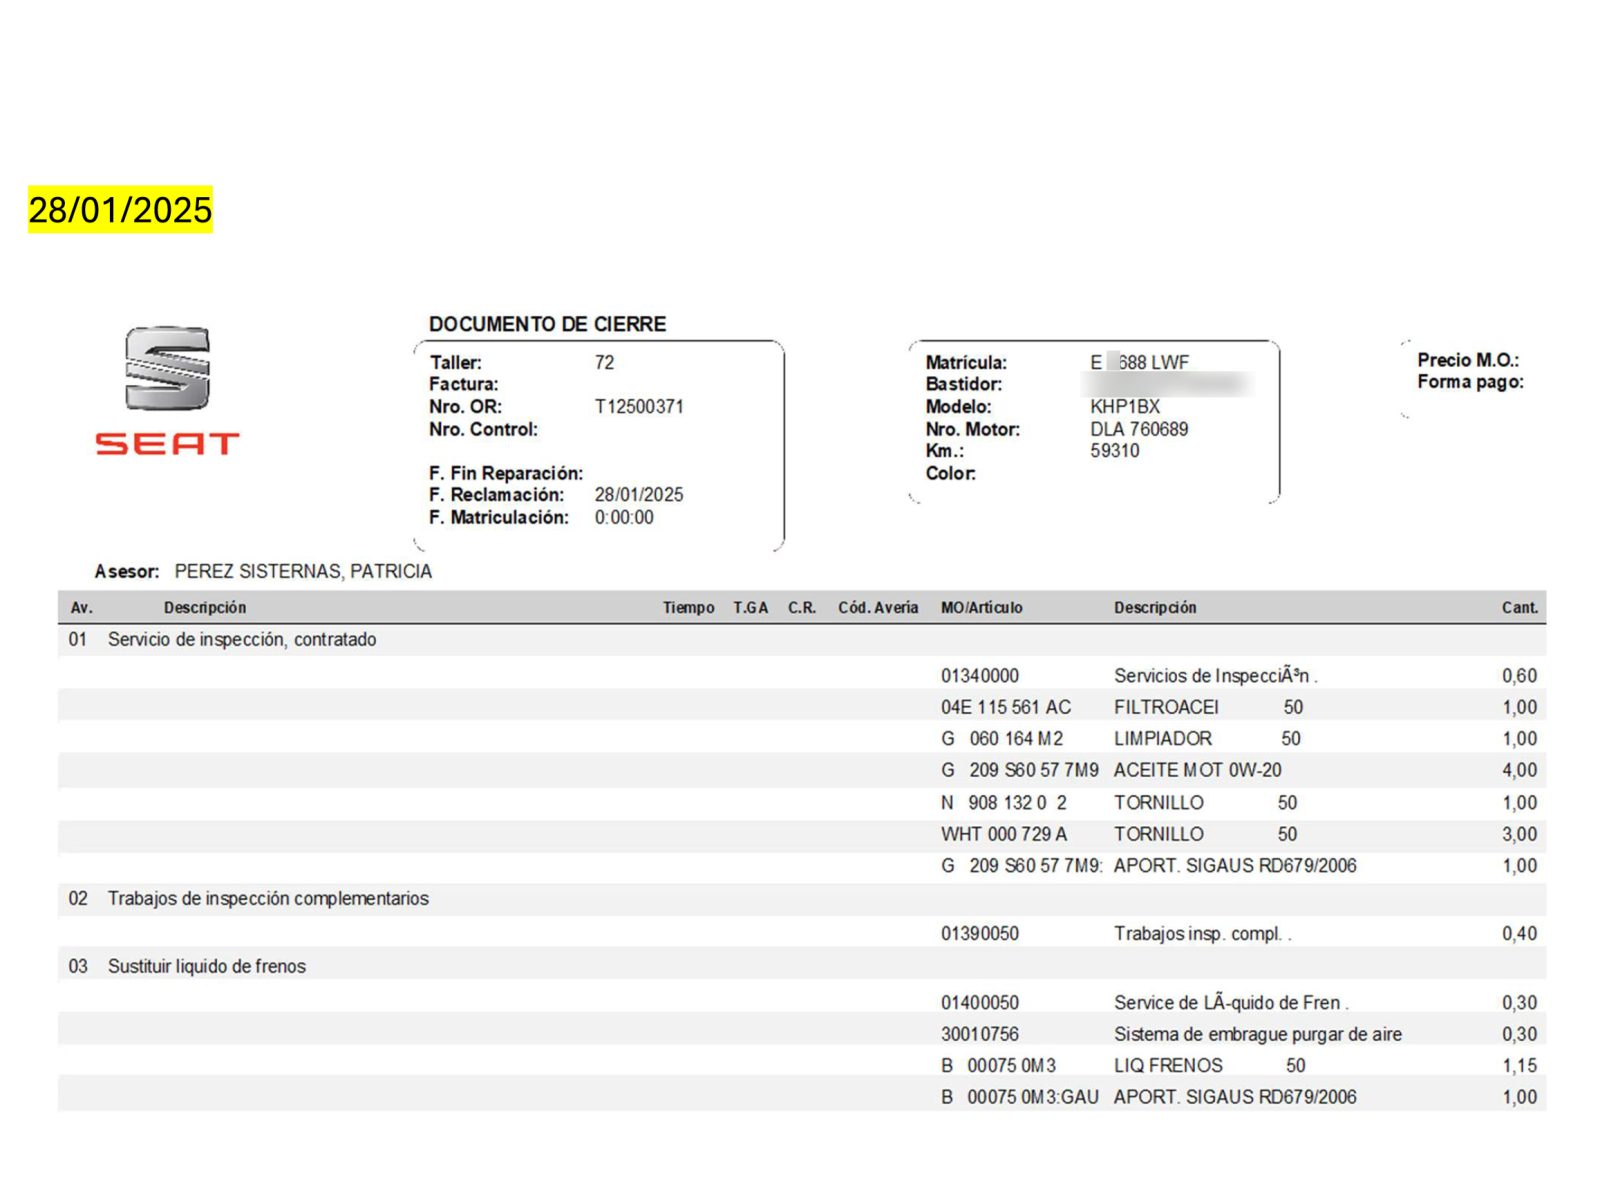Image resolution: width=1600 pixels, height=1200 pixels.
Task: Click the Precio M.O. label
Action: pos(1467,360)
